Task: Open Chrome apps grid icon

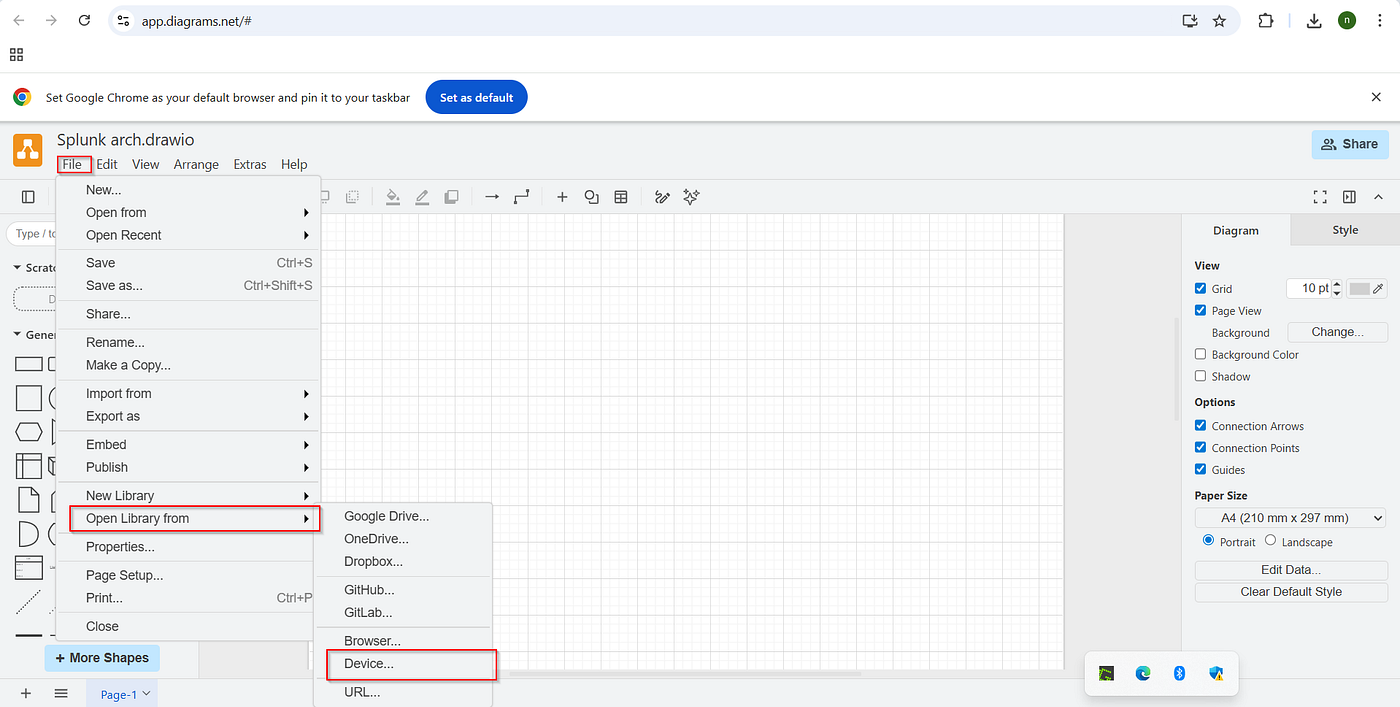Action: click(16, 54)
